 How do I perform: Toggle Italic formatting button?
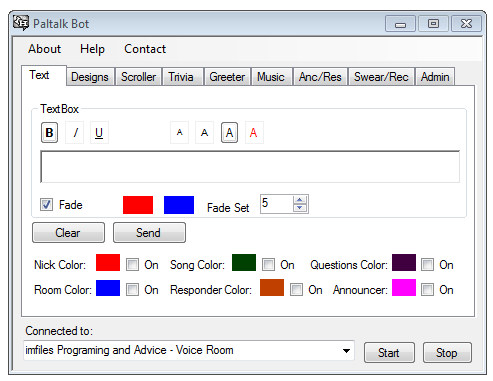75,133
